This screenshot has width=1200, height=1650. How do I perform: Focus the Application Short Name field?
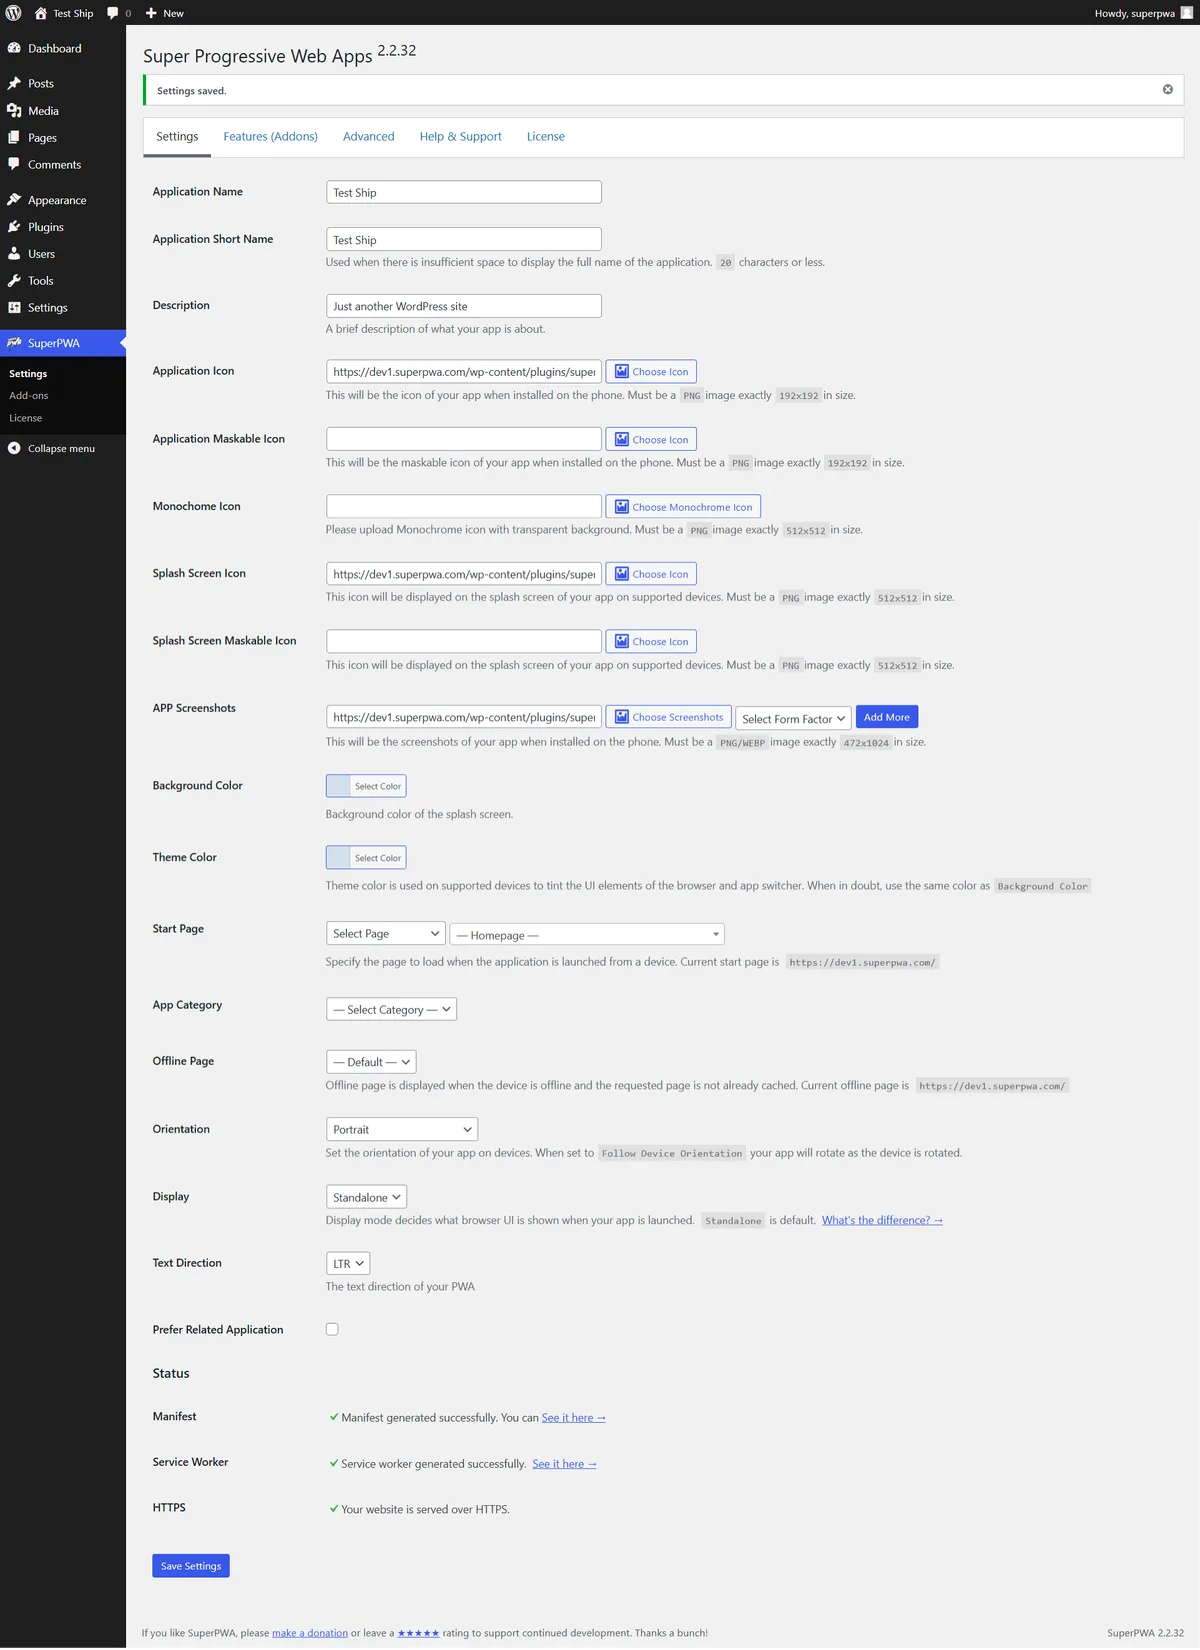pos(464,239)
